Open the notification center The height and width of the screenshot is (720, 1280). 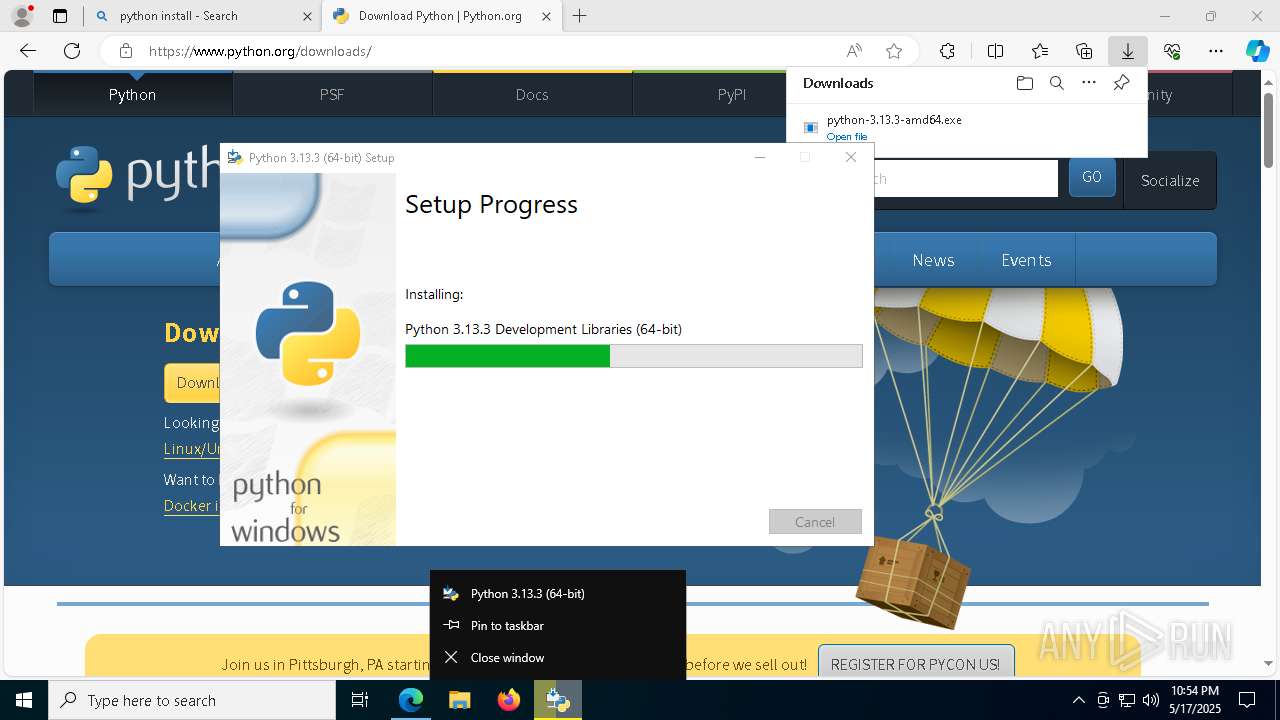[1247, 700]
